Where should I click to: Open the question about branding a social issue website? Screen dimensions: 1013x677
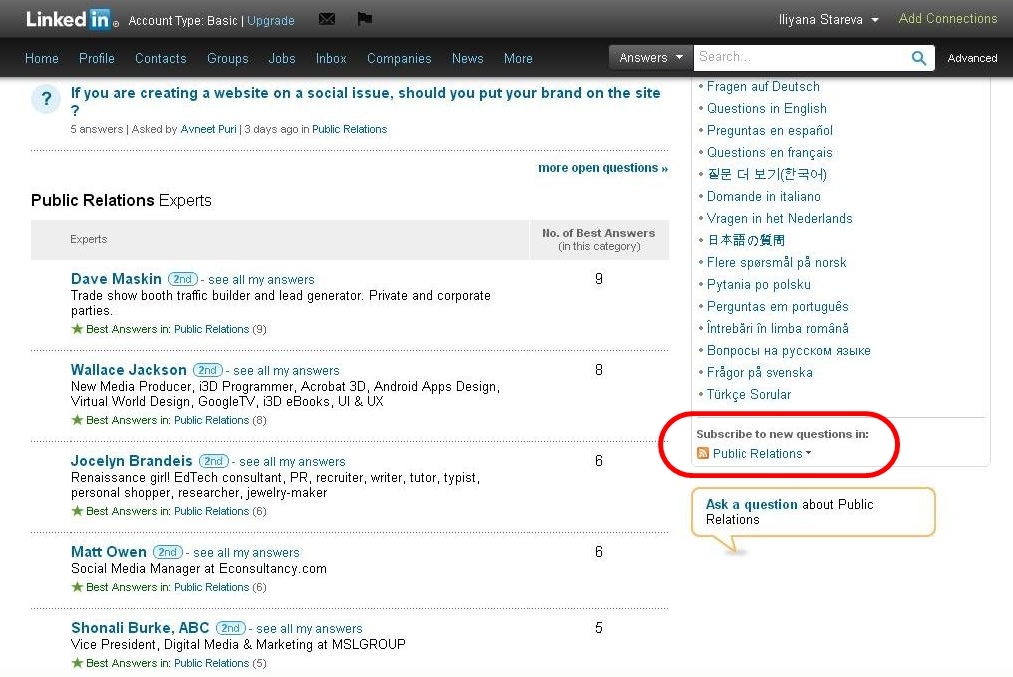coord(366,101)
